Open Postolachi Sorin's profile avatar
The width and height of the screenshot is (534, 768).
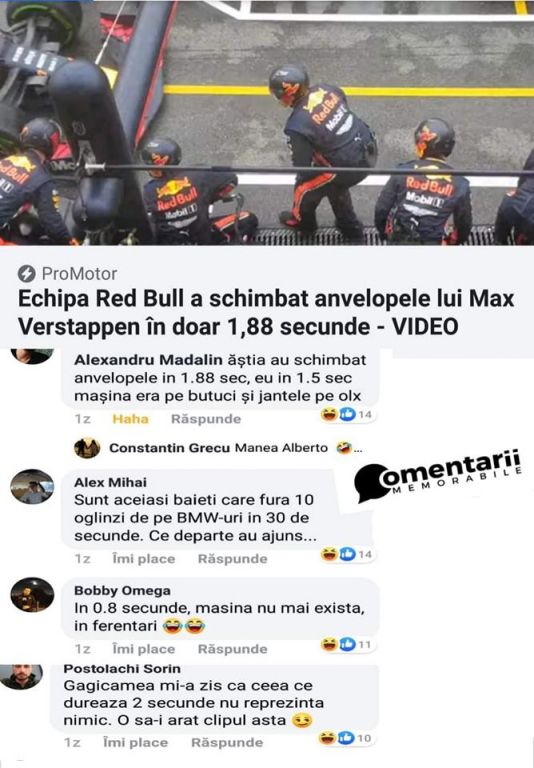(x=21, y=676)
